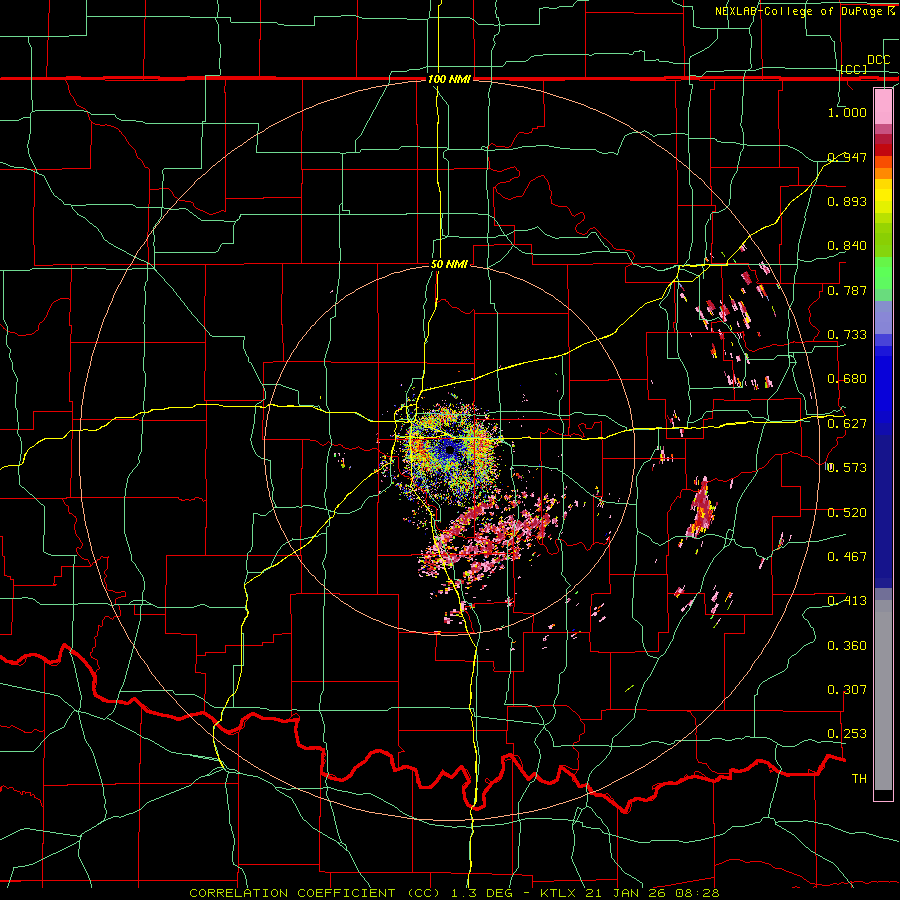Click the DCC label above the color bar

click(x=878, y=60)
